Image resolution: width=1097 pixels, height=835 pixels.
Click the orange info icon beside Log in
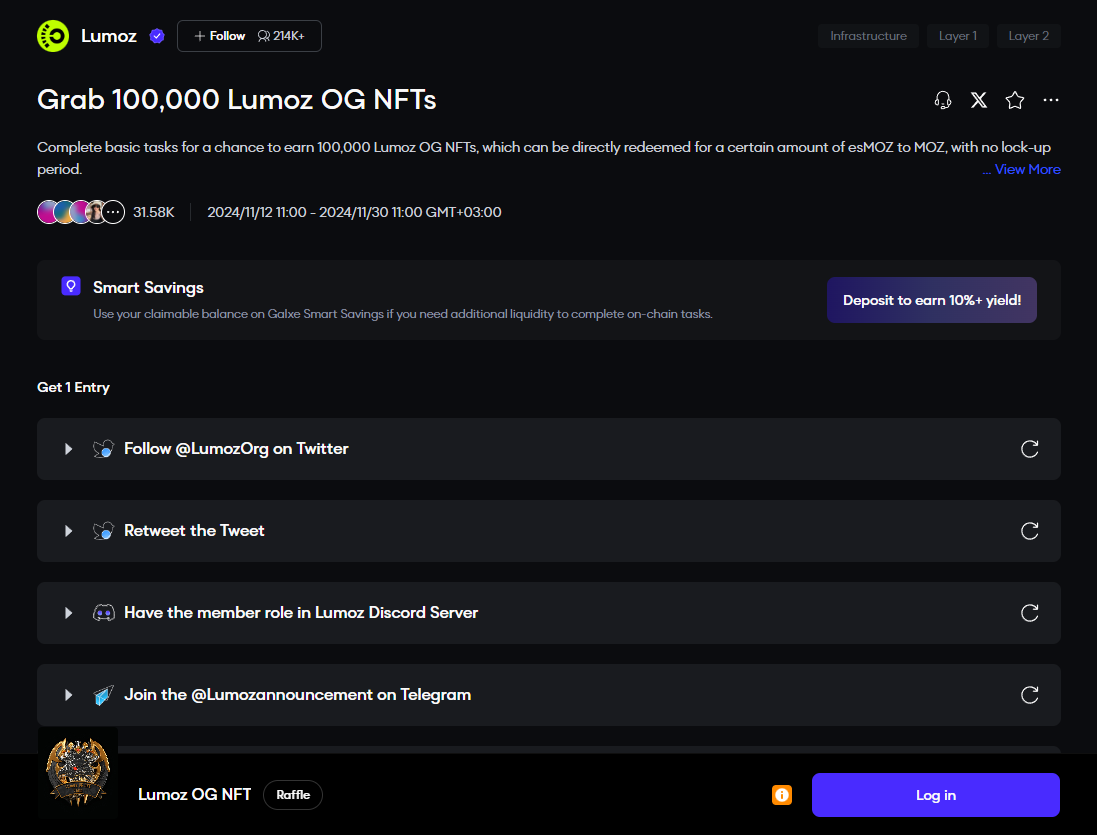[782, 795]
